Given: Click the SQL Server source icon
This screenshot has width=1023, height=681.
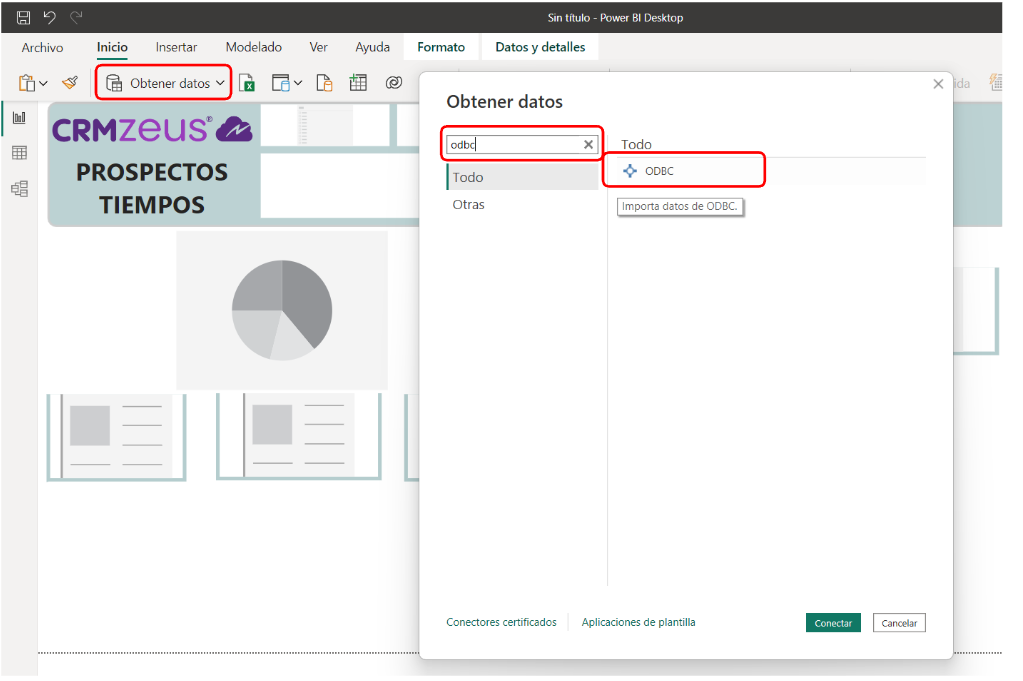Looking at the screenshot, I should 324,83.
